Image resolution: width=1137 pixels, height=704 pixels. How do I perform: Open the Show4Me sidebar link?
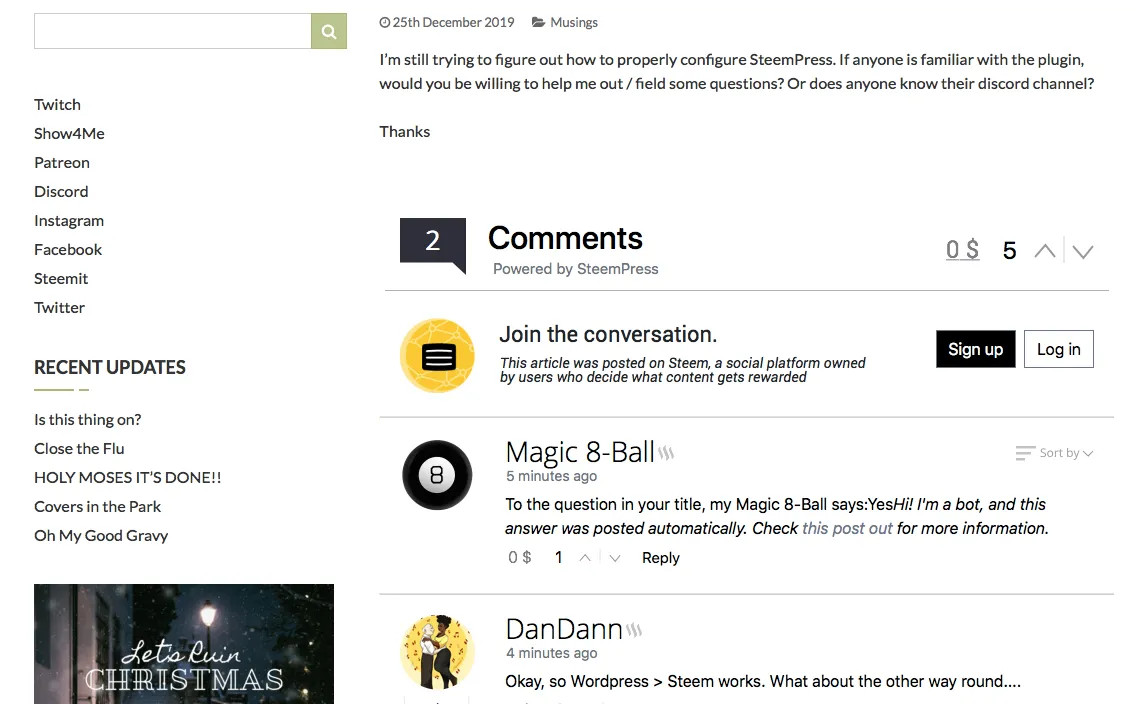click(x=69, y=133)
